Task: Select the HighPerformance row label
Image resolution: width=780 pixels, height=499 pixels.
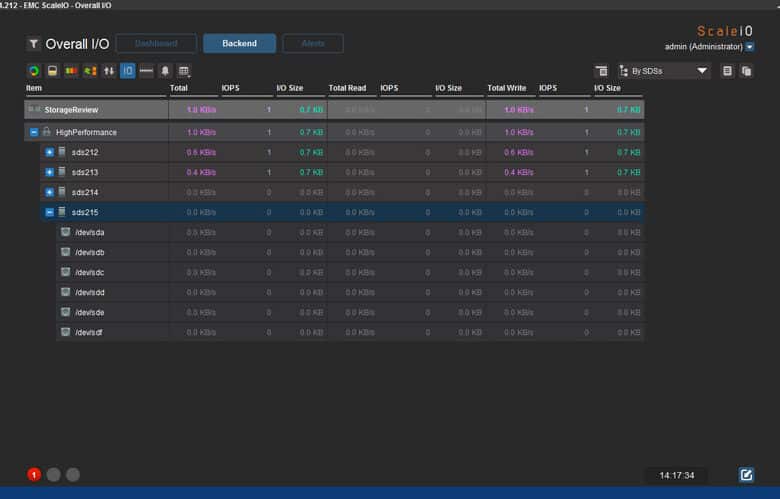Action: (86, 132)
